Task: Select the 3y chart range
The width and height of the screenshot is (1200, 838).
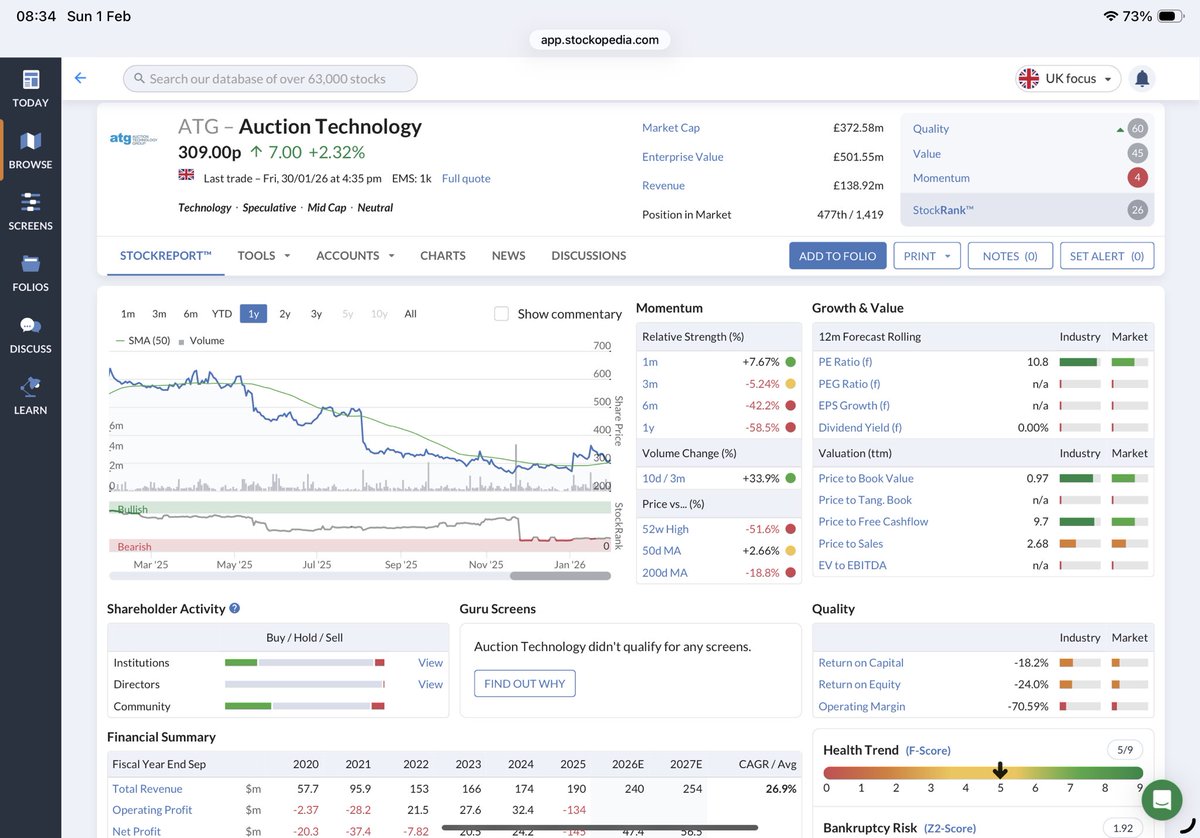Action: point(316,314)
